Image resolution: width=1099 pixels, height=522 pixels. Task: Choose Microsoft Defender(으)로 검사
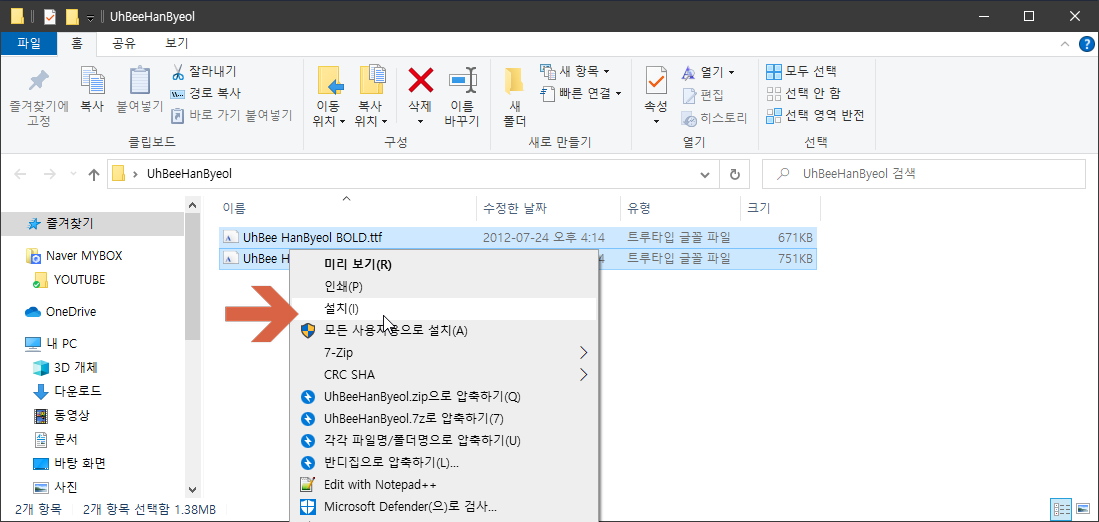[x=444, y=506]
